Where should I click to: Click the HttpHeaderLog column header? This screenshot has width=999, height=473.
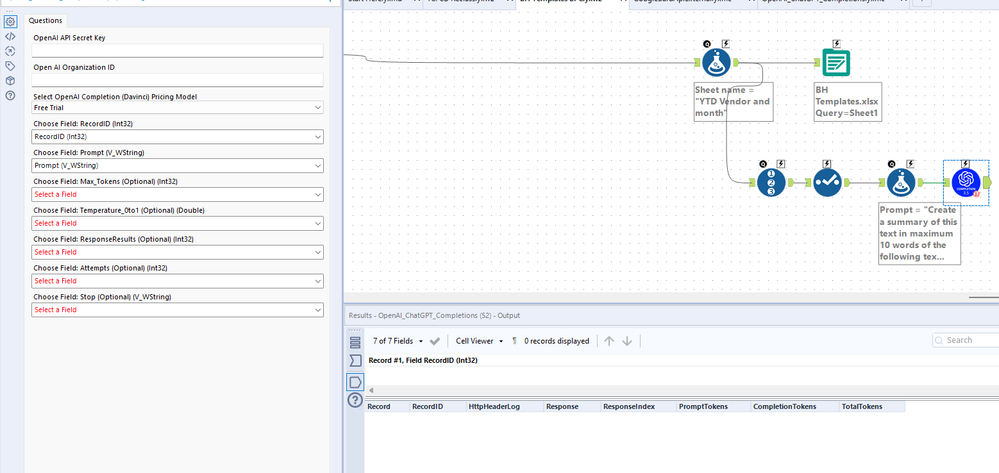click(504, 406)
